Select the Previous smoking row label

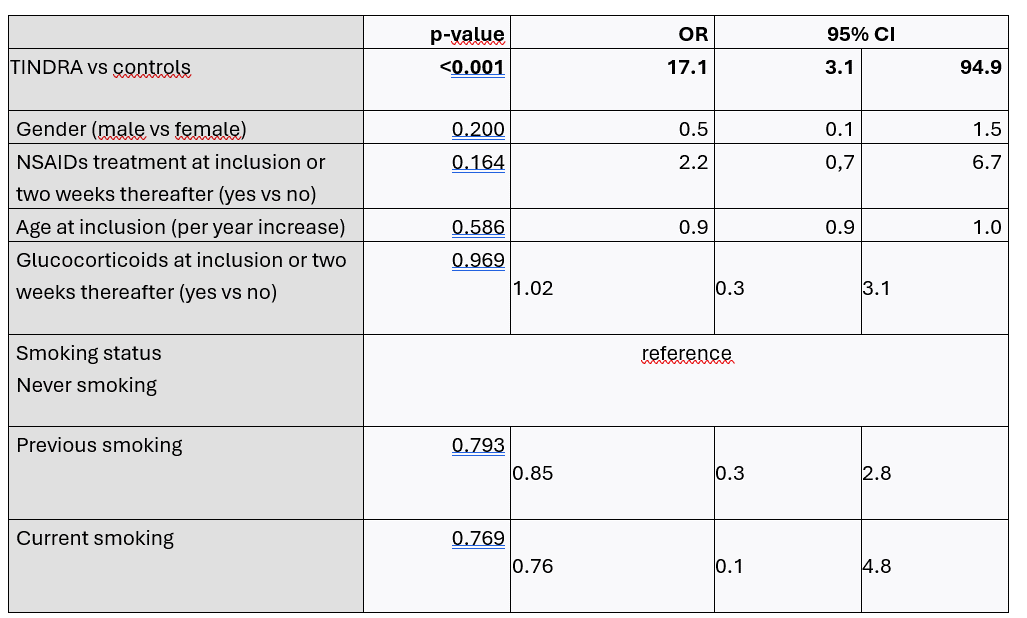(x=99, y=445)
